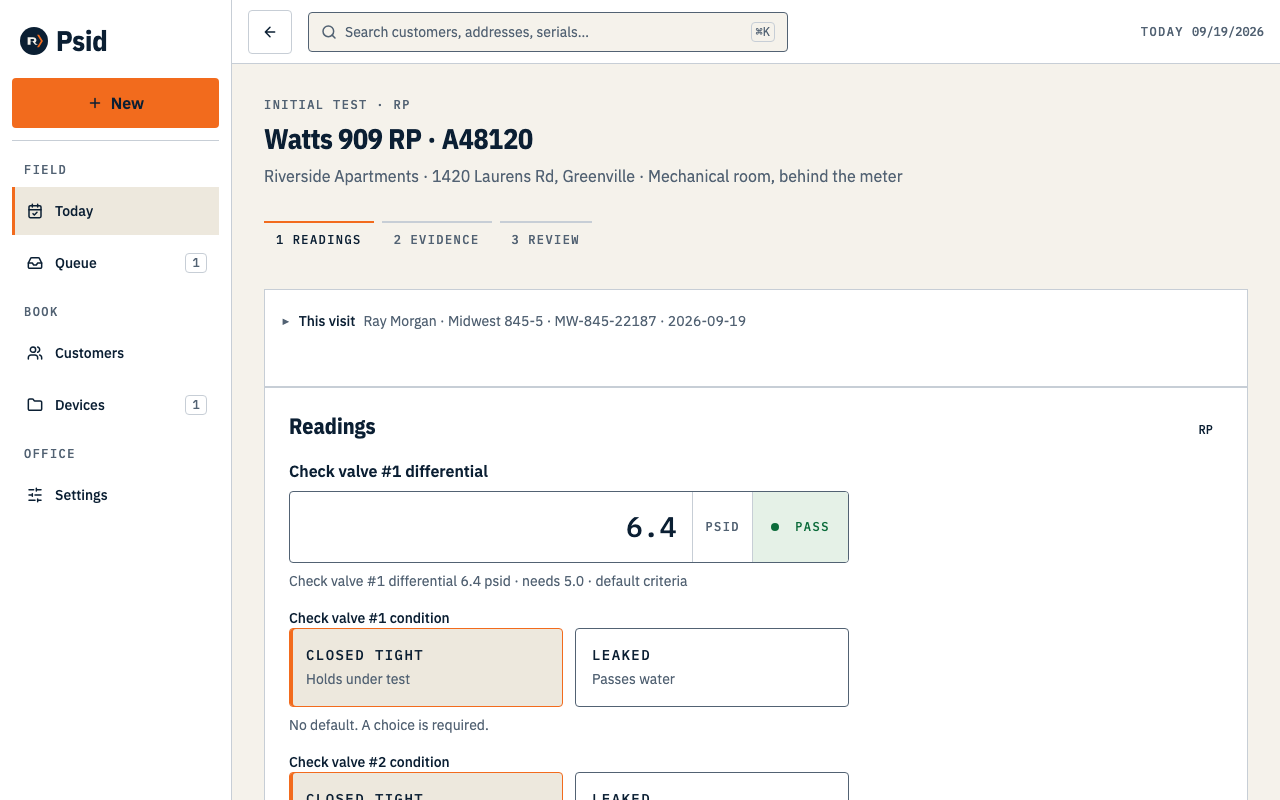
Task: Click the Check valve #1 differential input
Action: tap(491, 527)
